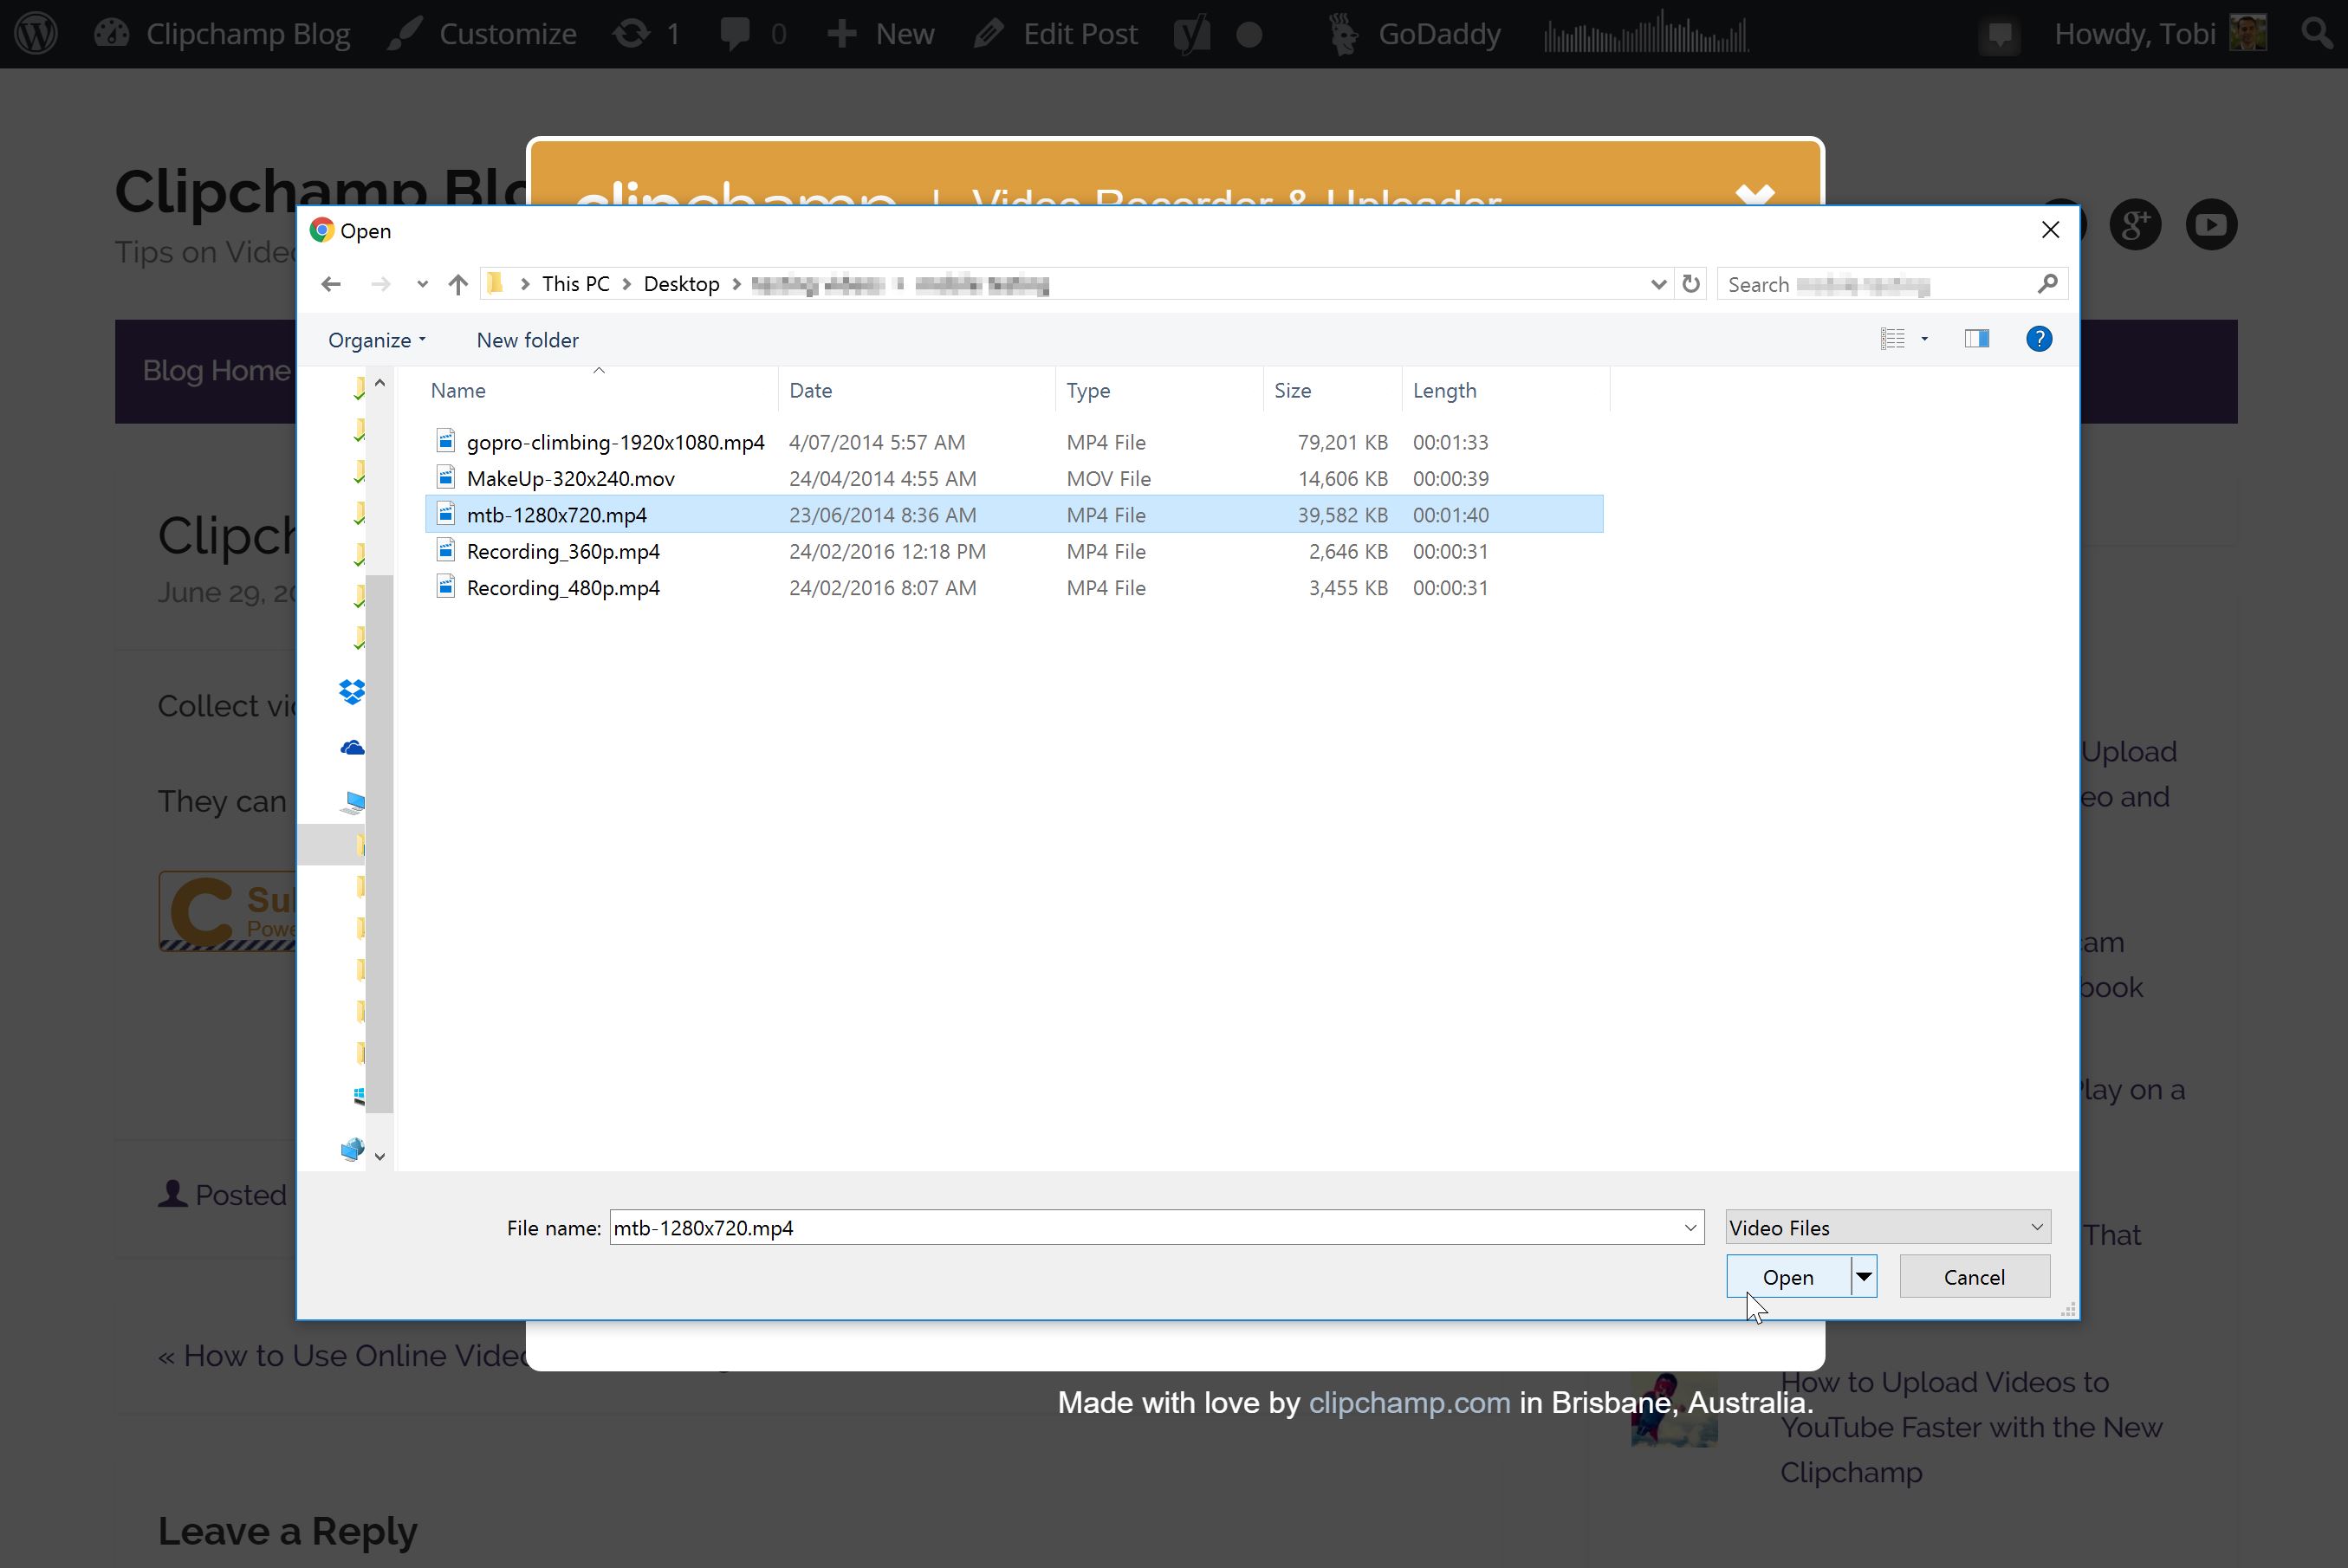Viewport: 2348px width, 1568px height.
Task: Click search icon in admin bar
Action: click(x=2317, y=34)
